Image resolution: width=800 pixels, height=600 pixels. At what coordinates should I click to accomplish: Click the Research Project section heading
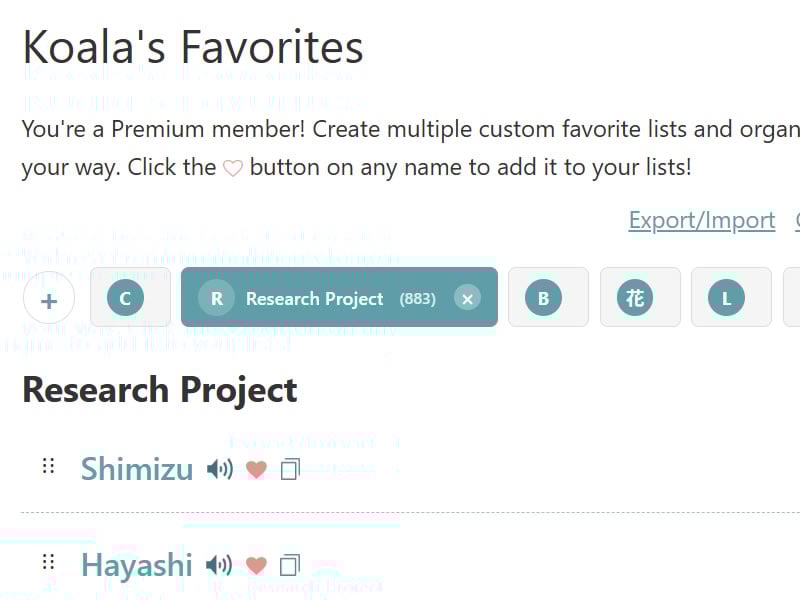[159, 389]
